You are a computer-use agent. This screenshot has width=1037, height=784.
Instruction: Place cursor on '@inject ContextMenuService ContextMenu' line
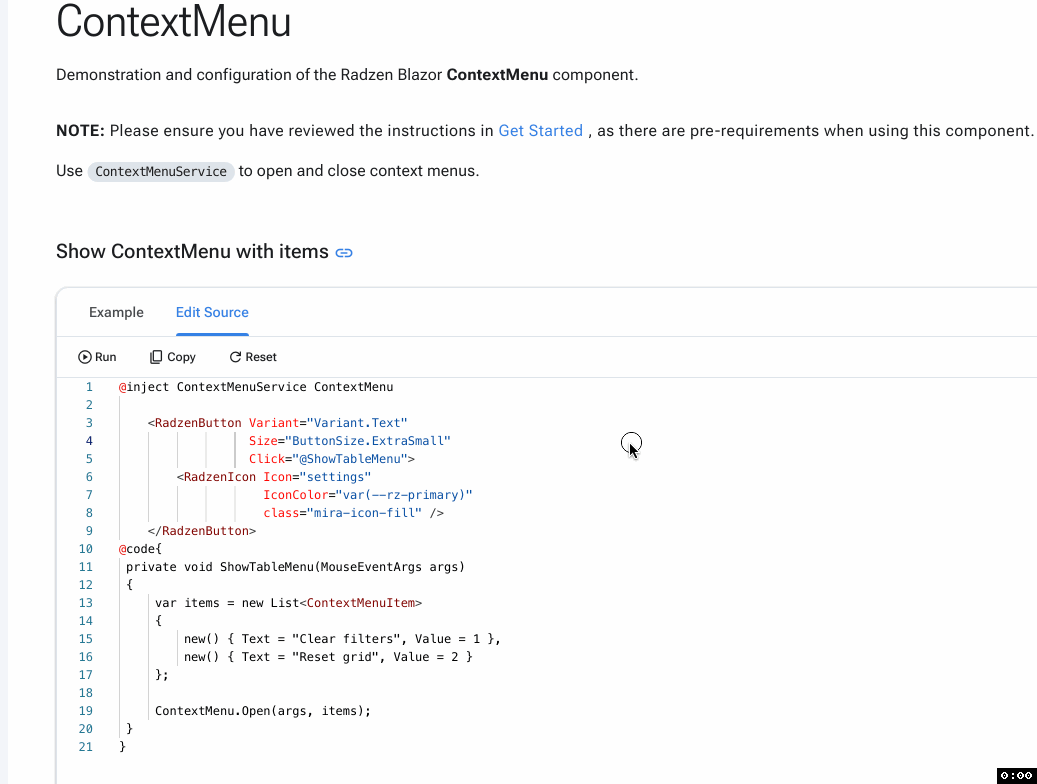pyautogui.click(x=256, y=387)
